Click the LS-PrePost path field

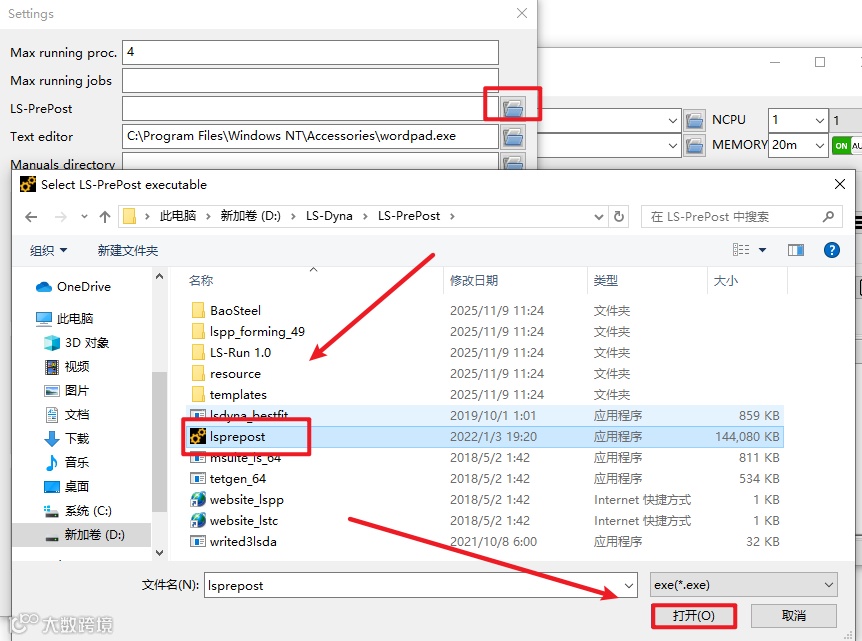click(x=310, y=108)
